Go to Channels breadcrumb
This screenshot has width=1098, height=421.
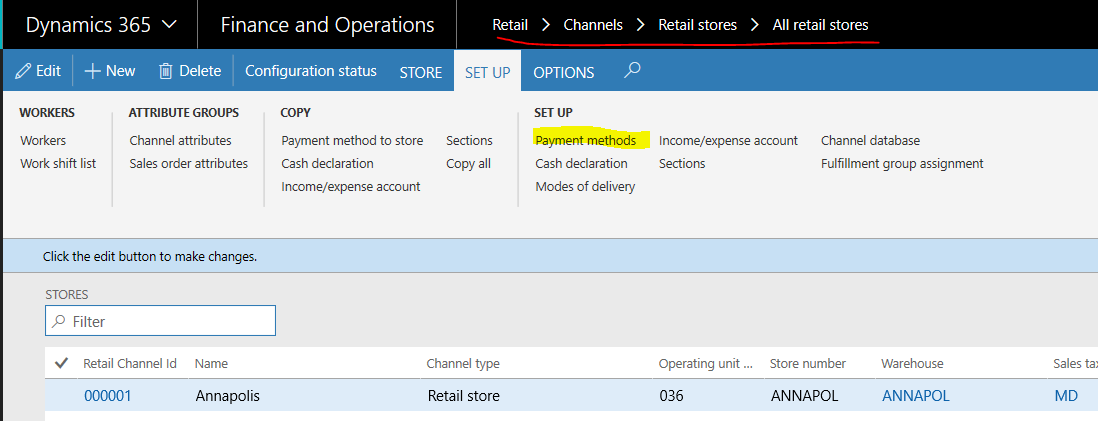click(x=593, y=25)
